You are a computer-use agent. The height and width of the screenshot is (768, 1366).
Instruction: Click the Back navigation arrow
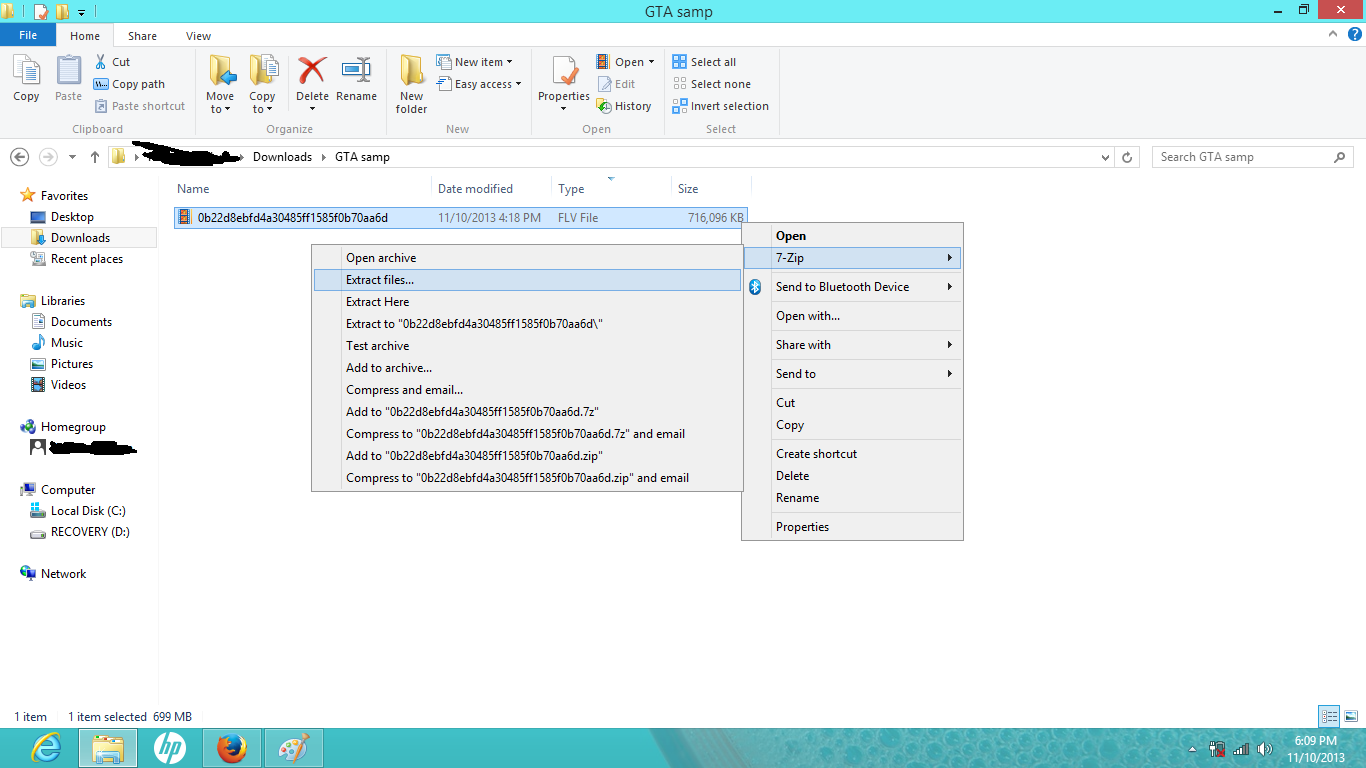(x=19, y=157)
